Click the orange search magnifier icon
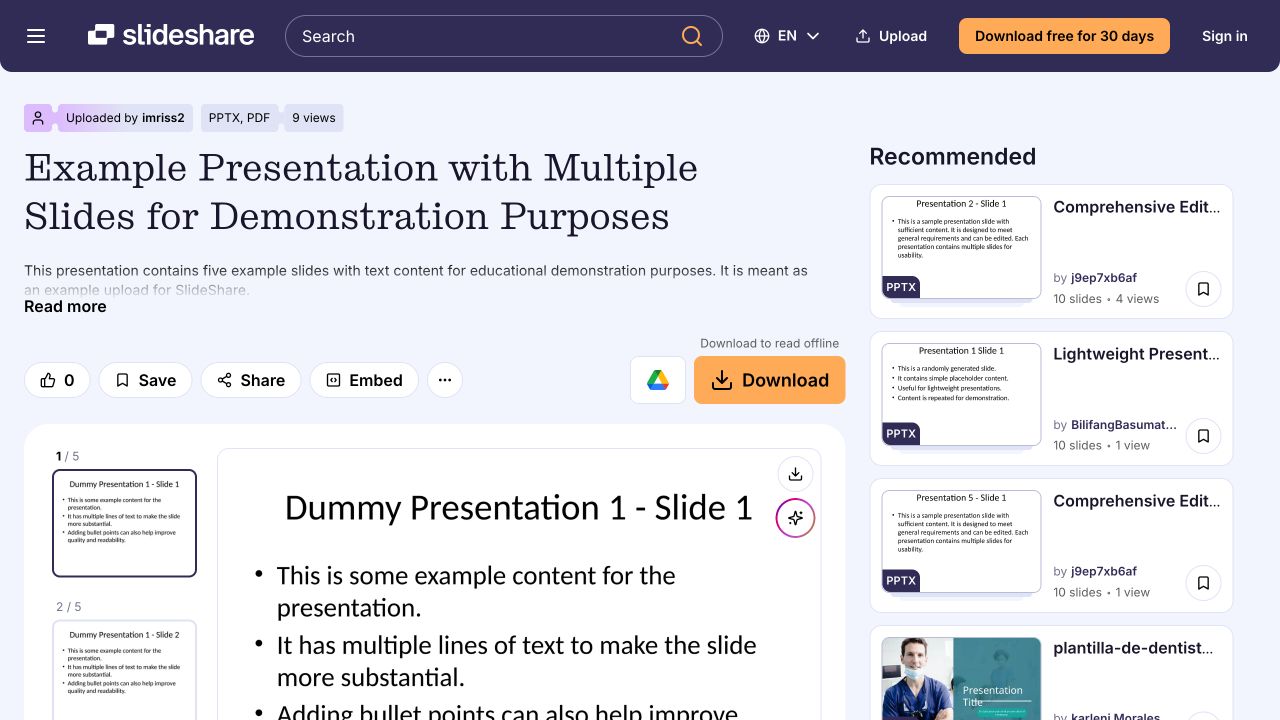The image size is (1280, 720). pyautogui.click(x=692, y=36)
